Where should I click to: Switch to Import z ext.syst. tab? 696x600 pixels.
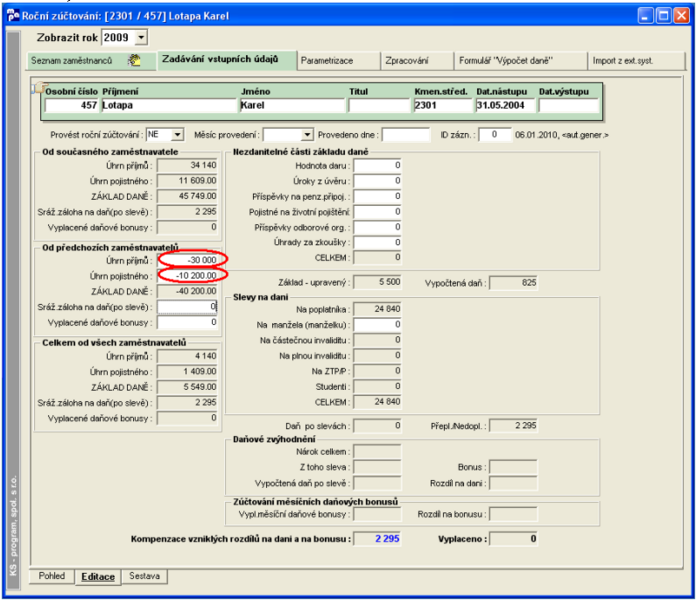[636, 61]
